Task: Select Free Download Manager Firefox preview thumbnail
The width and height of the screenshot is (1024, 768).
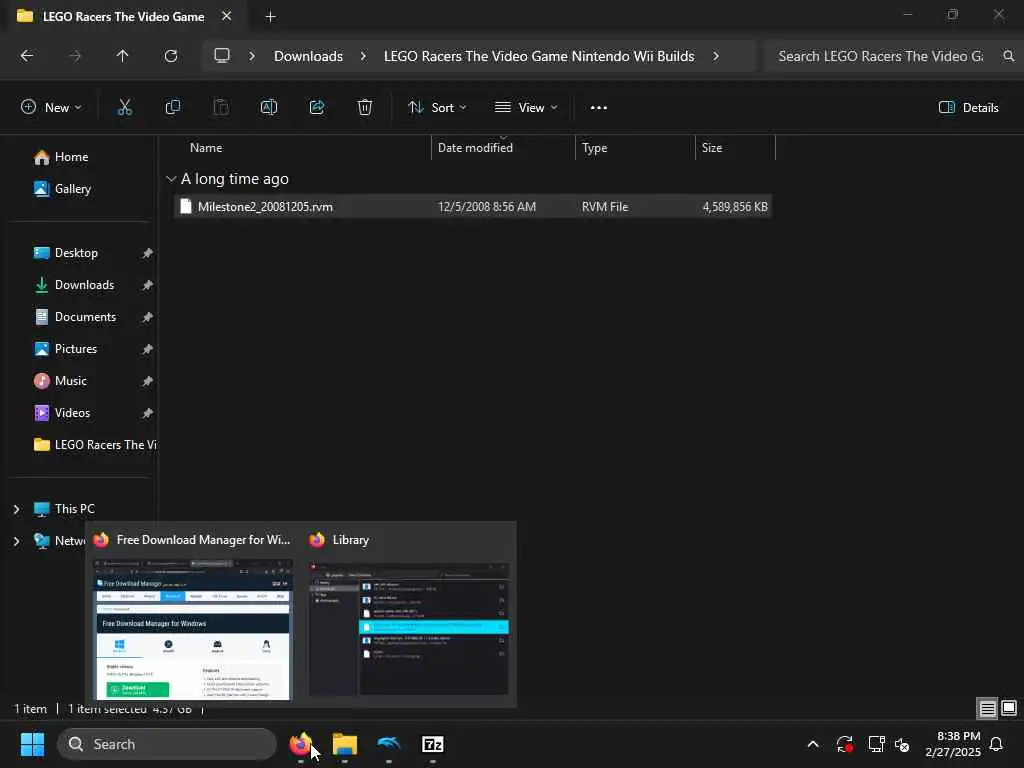Action: point(193,630)
